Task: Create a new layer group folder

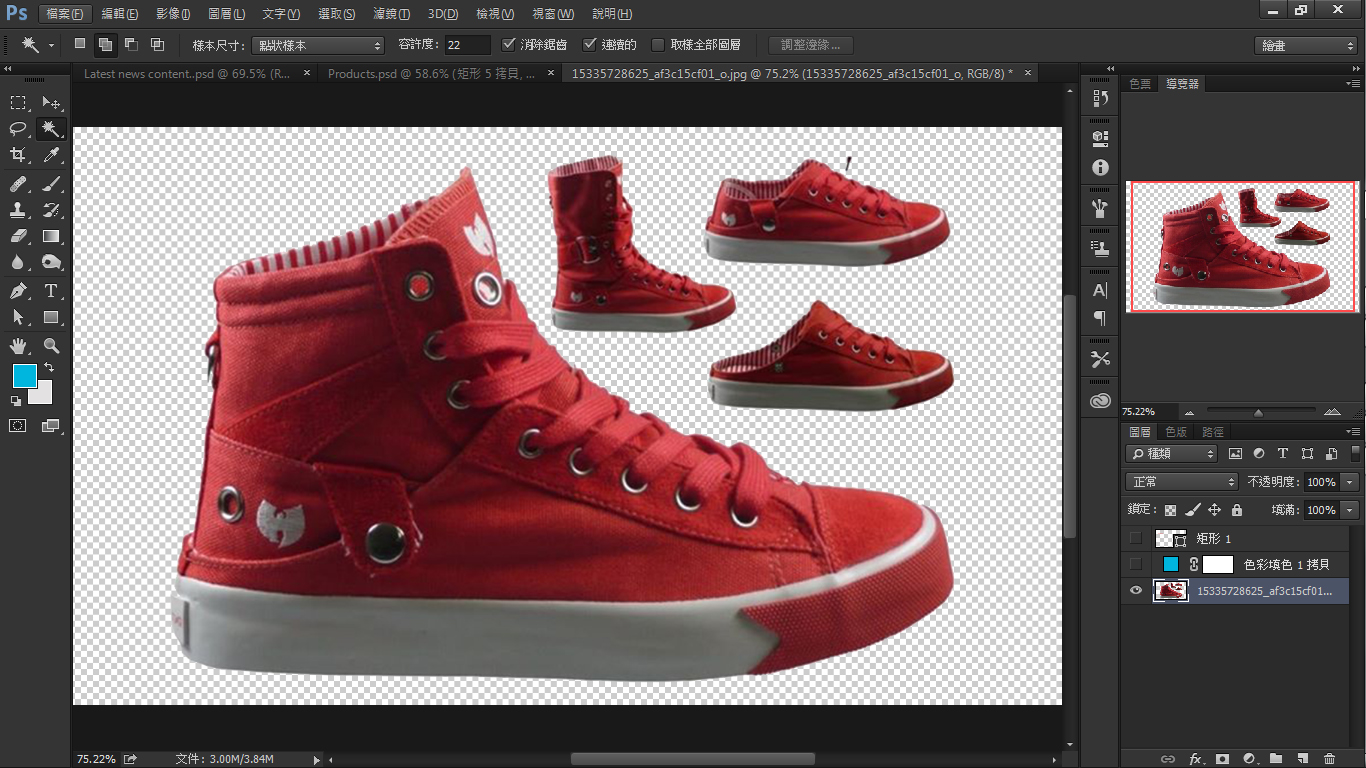Action: (x=1275, y=759)
